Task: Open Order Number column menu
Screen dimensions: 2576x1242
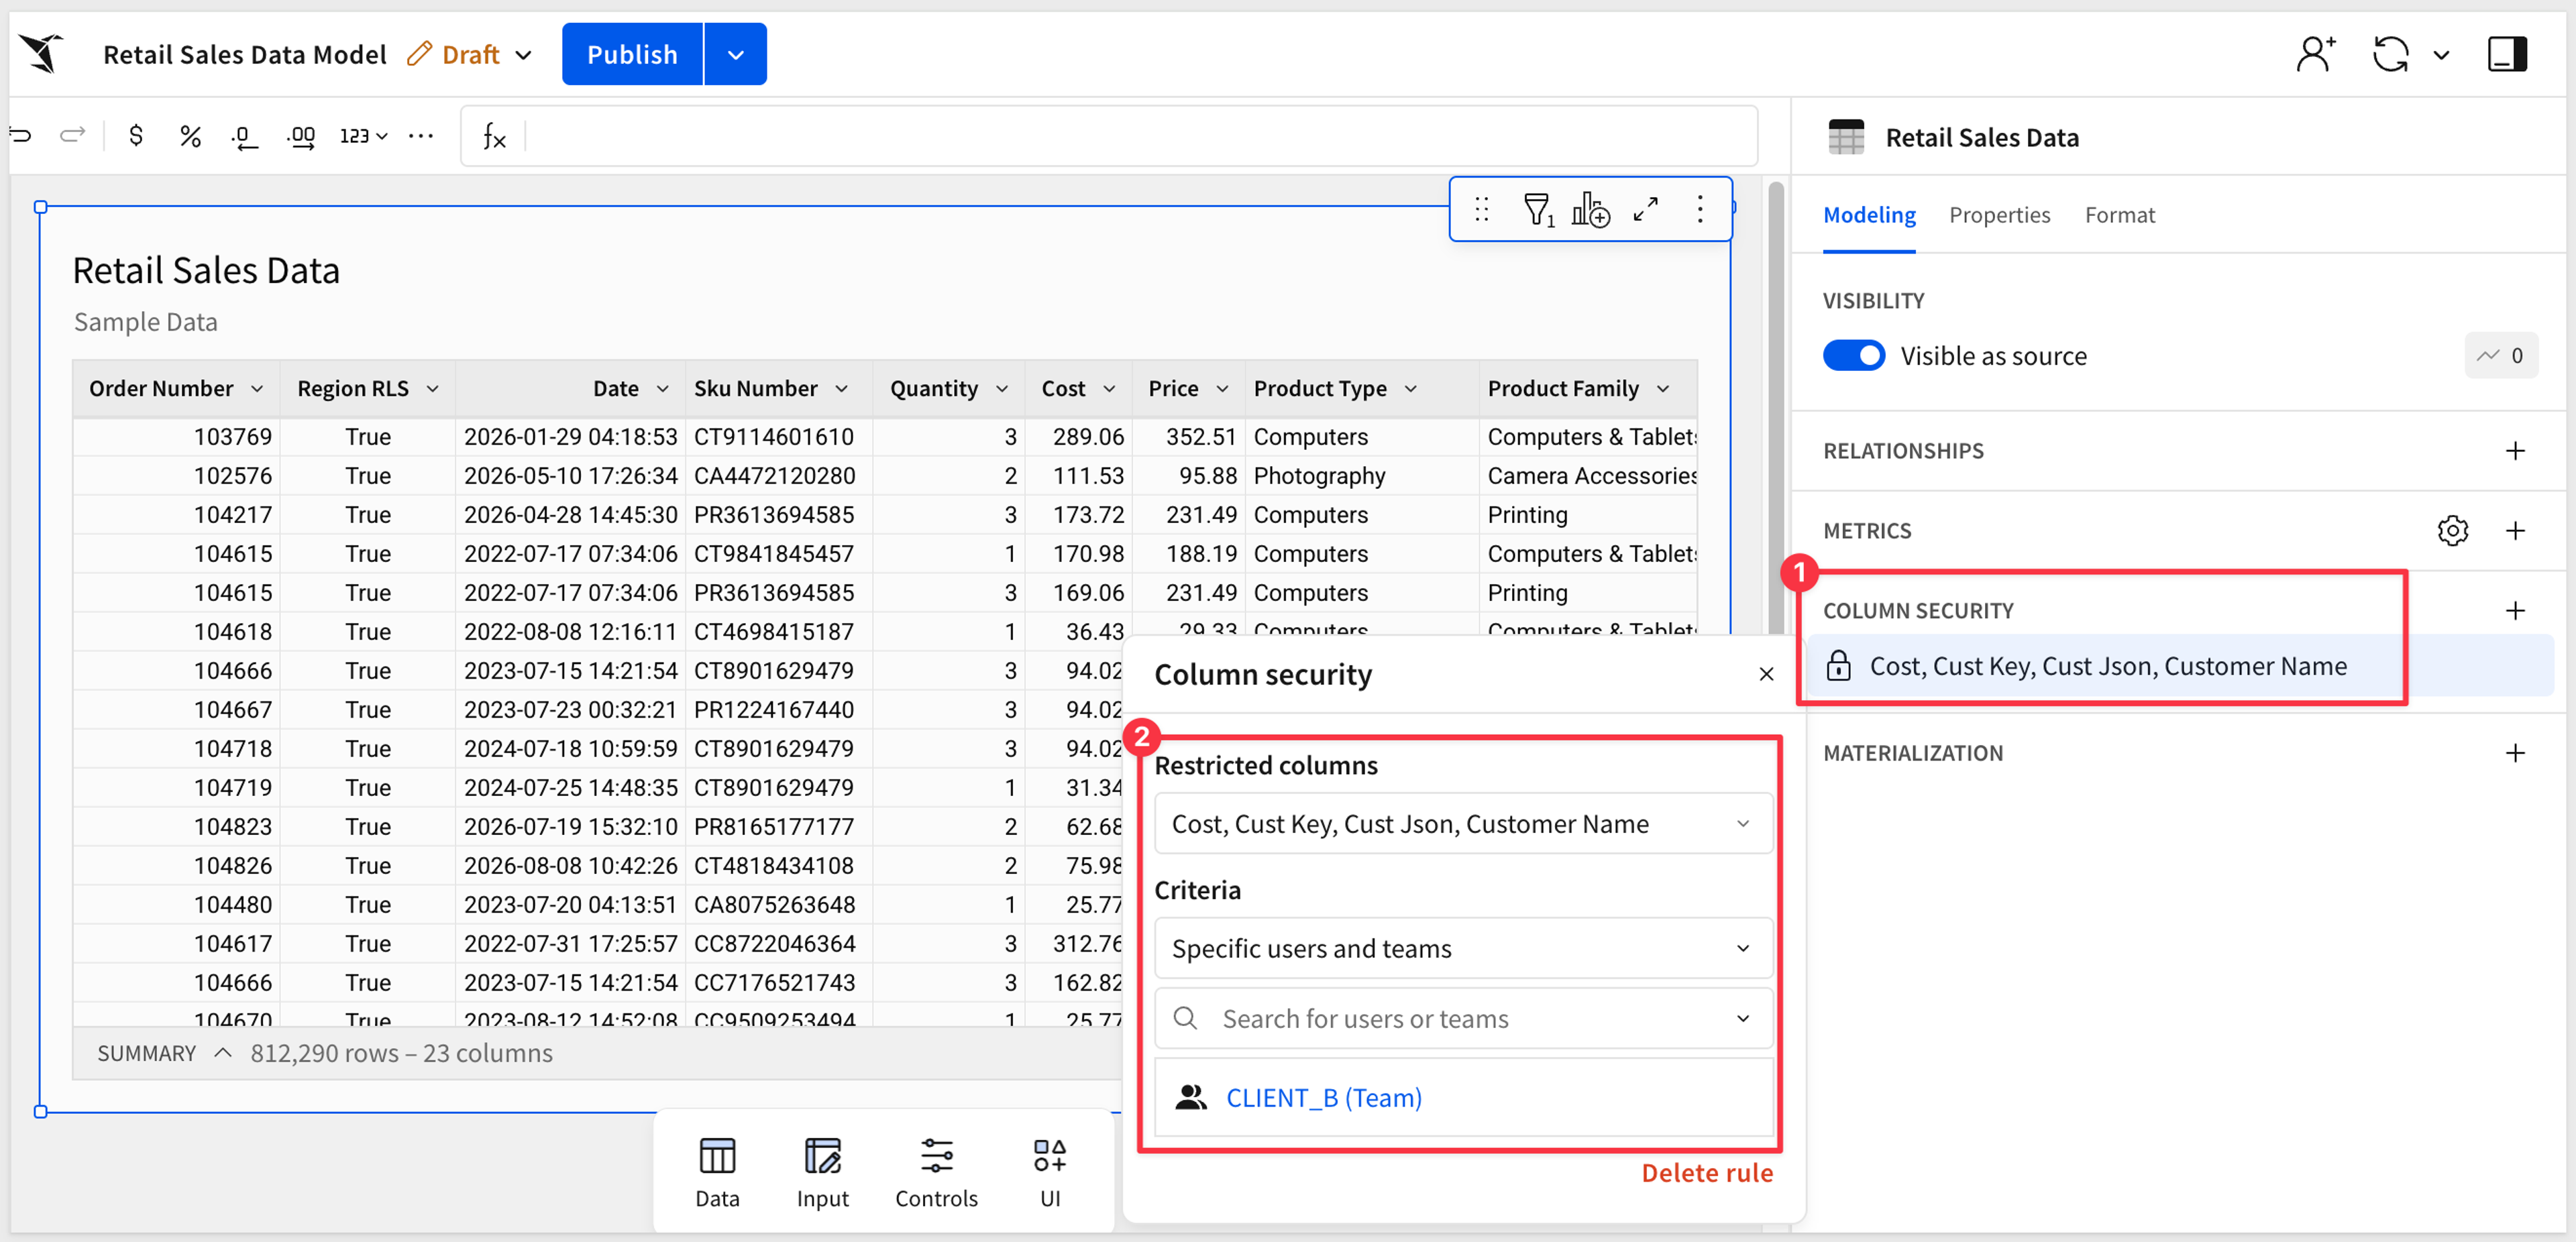Action: (257, 389)
